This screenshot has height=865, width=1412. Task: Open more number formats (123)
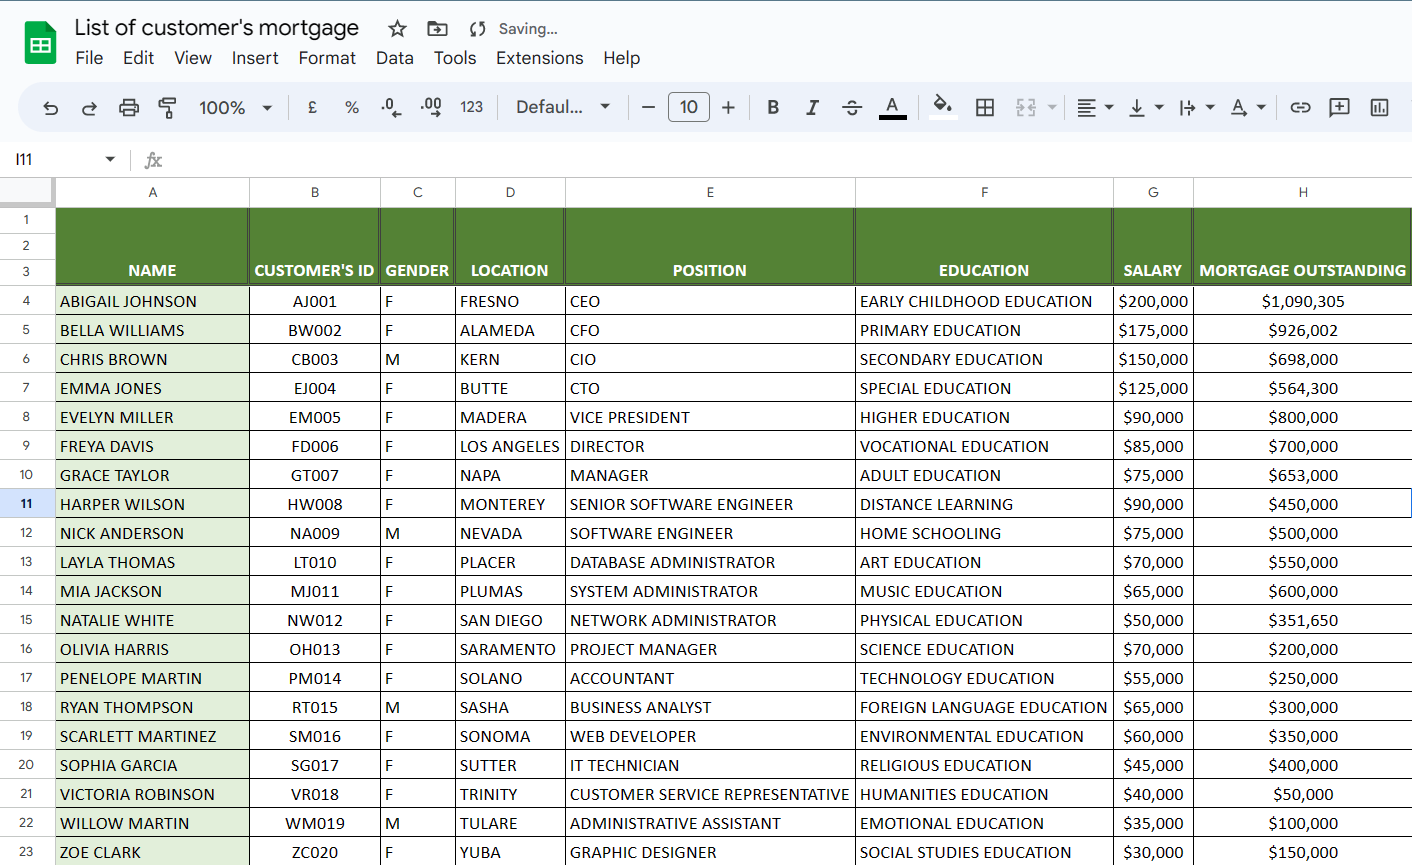click(x=472, y=108)
